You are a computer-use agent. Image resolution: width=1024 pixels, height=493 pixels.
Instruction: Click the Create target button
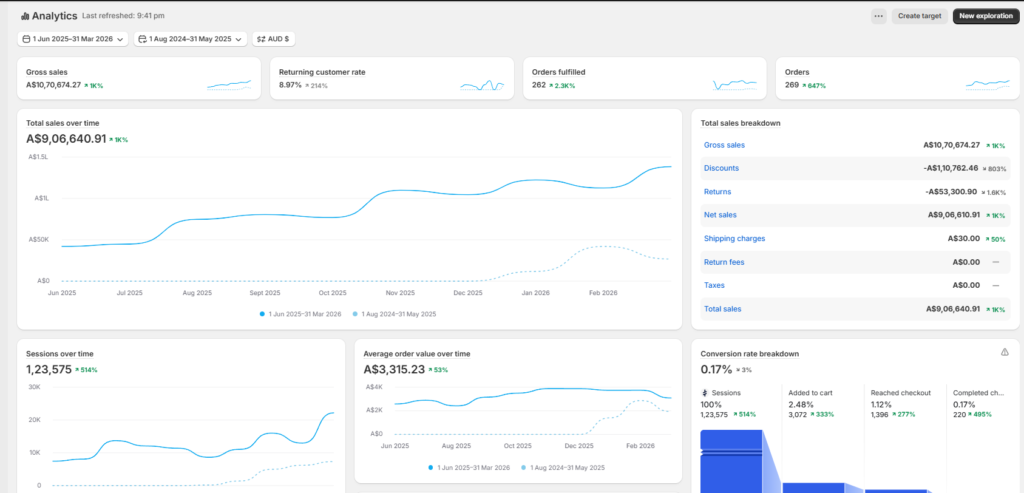(x=920, y=16)
